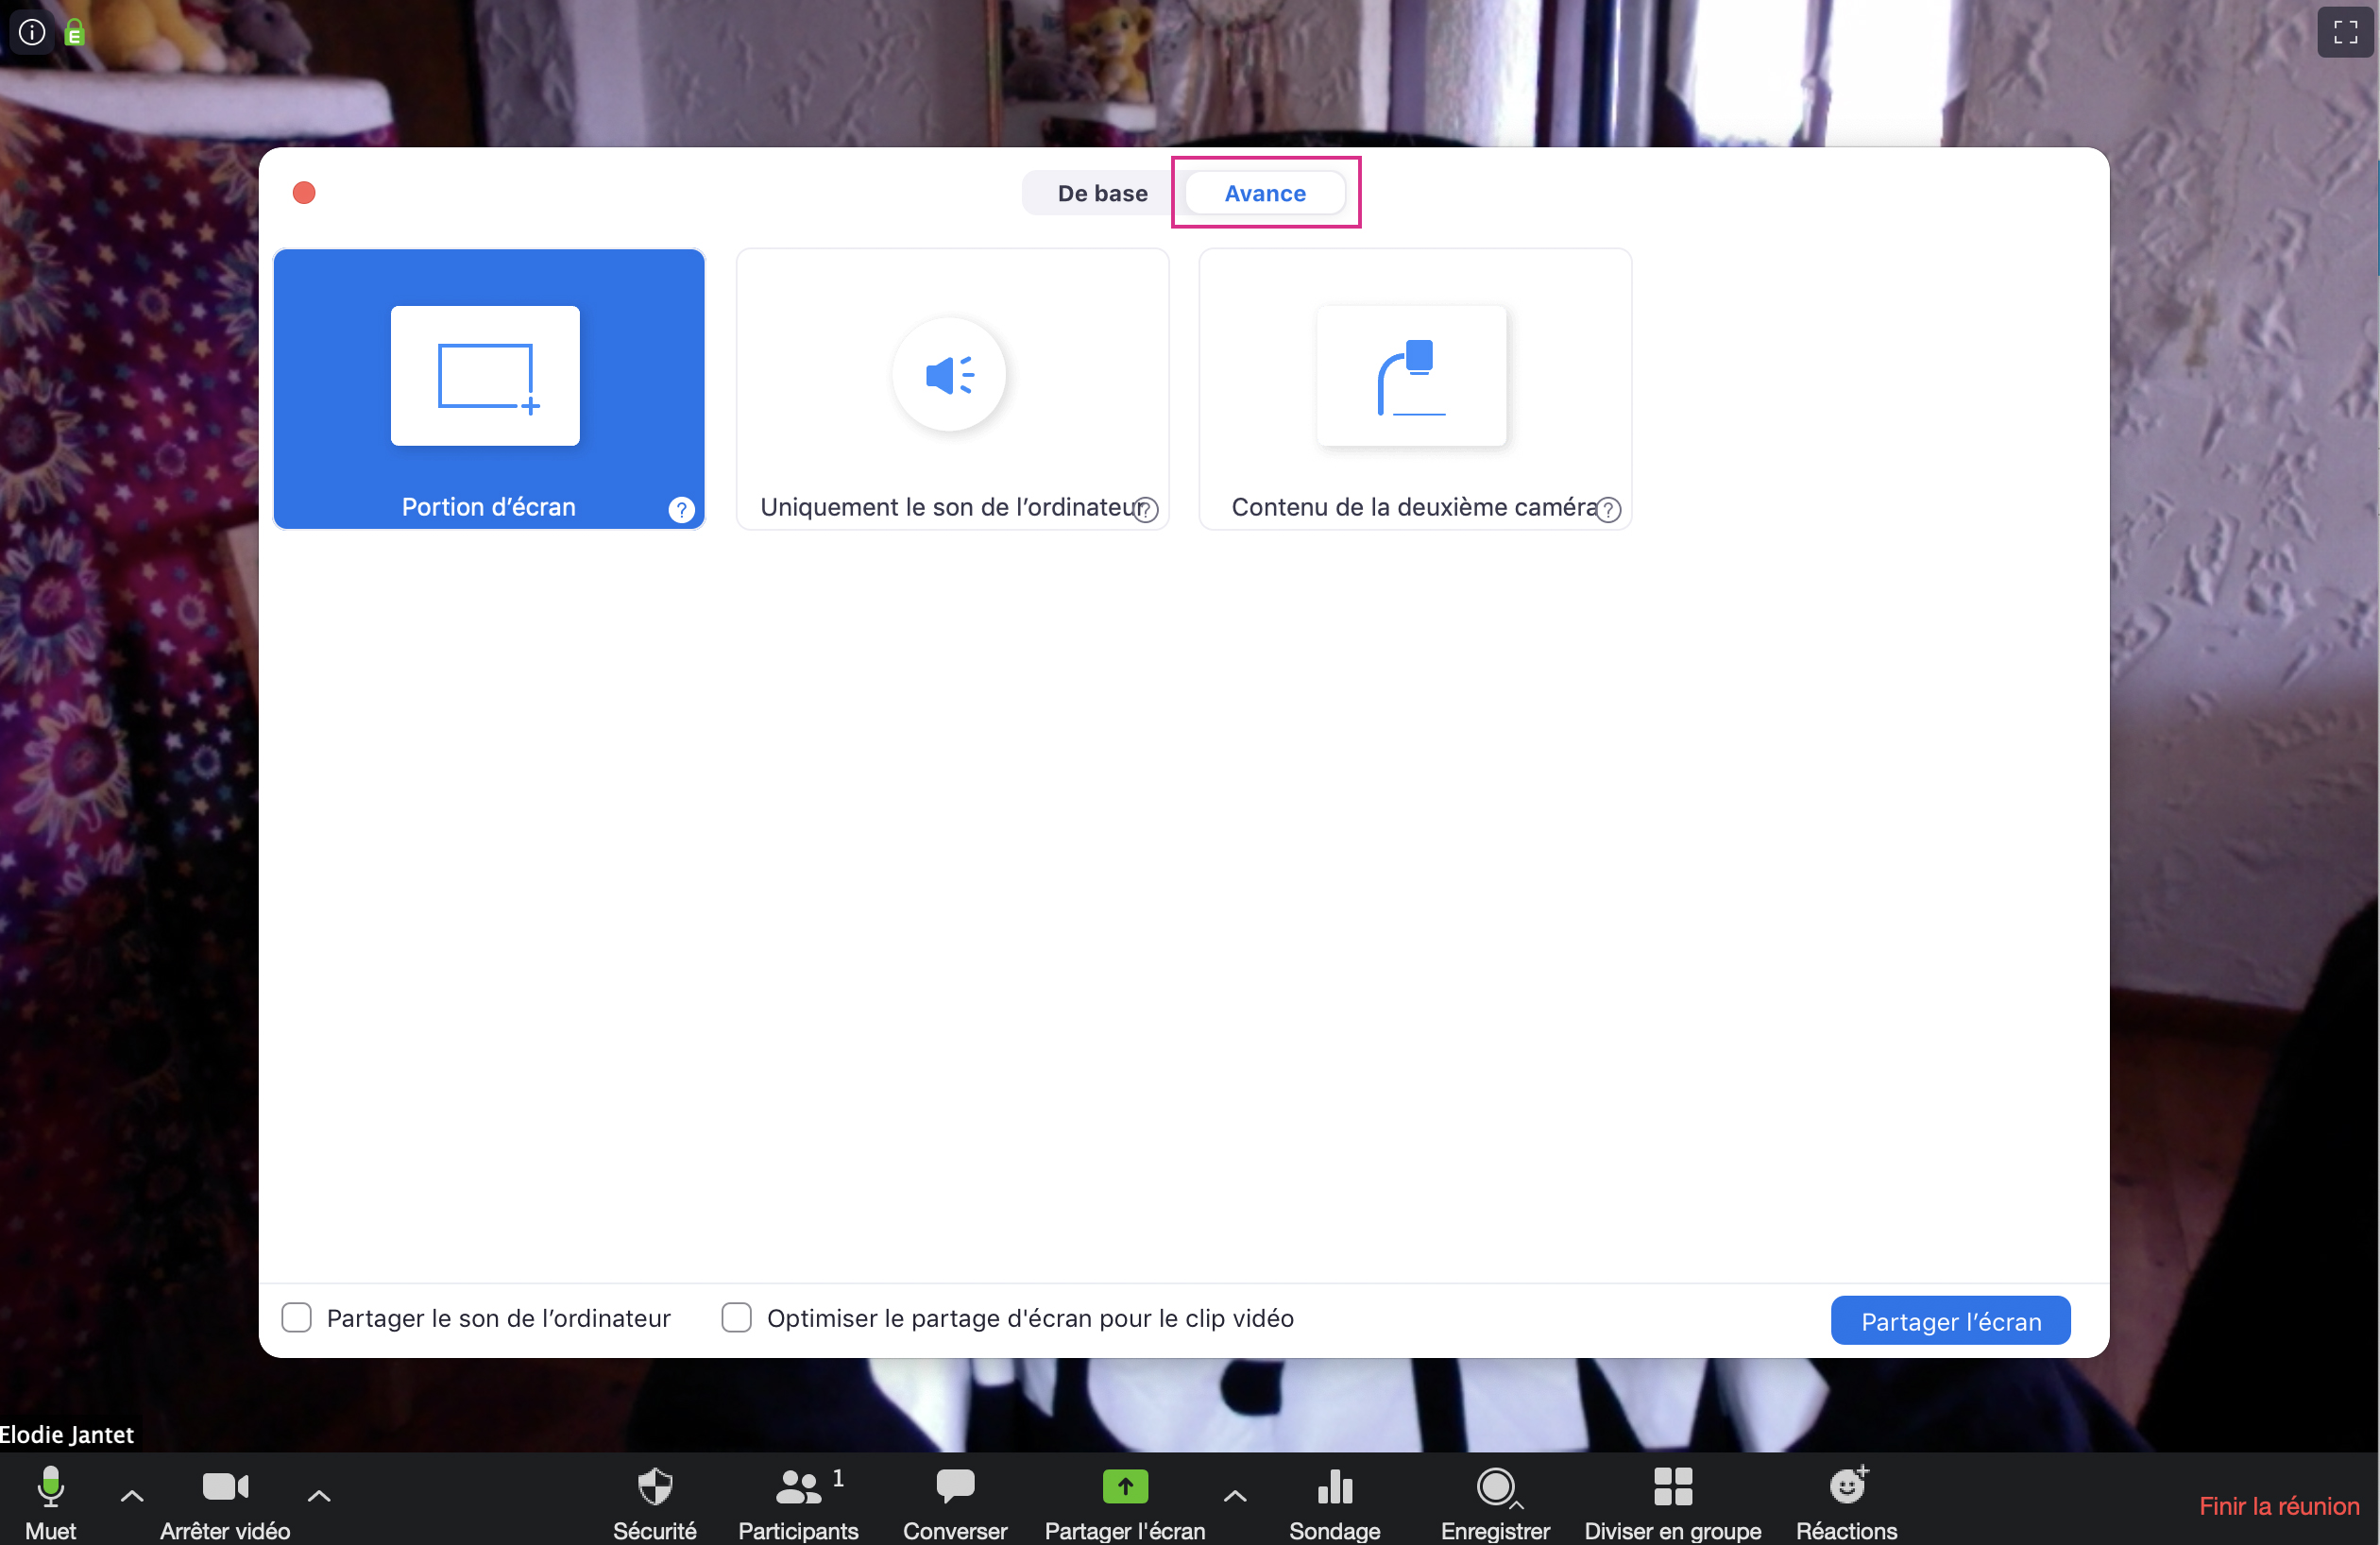Switch to the De base tab
Viewport: 2380px width, 1545px height.
1102,193
